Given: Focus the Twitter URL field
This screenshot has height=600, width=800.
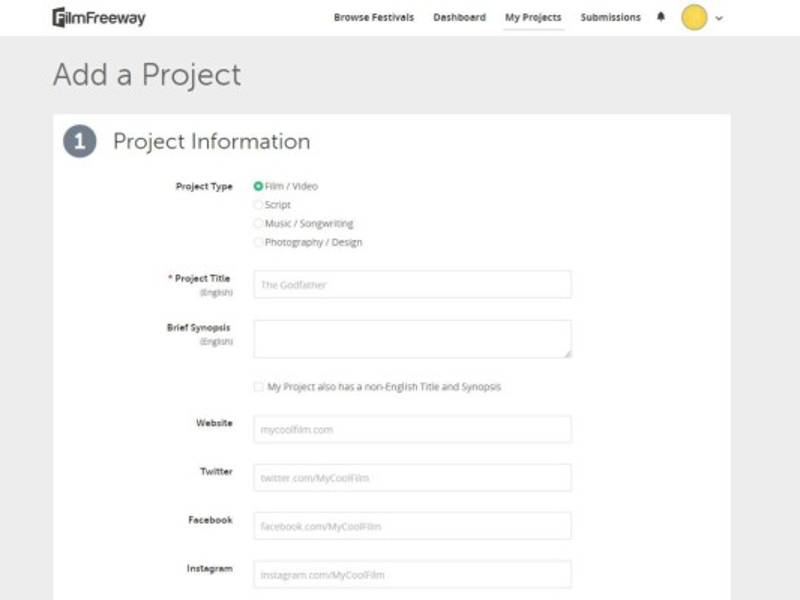Looking at the screenshot, I should coord(412,478).
